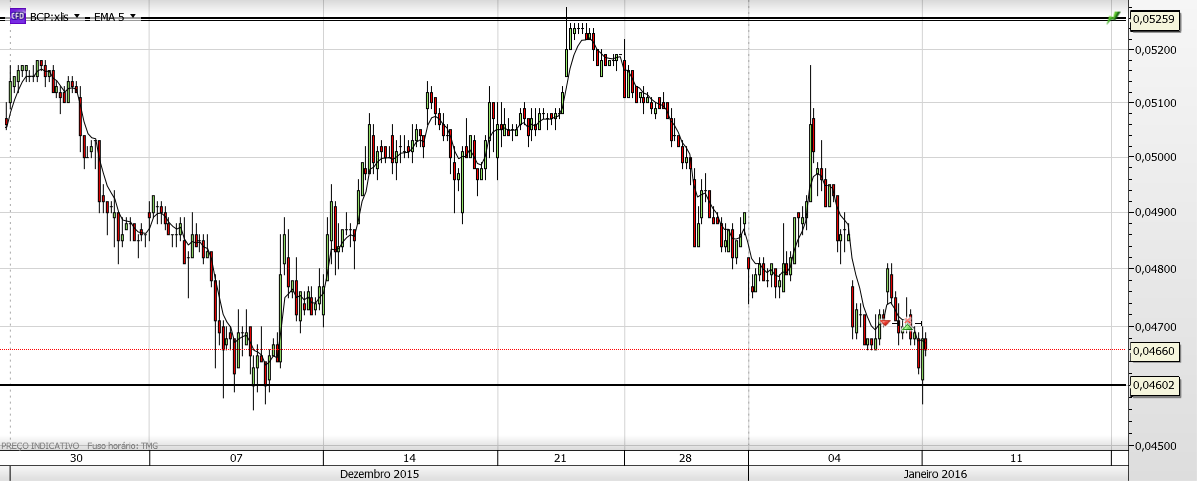
Task: Click the Dezembro 2015 month label
Action: click(x=379, y=474)
